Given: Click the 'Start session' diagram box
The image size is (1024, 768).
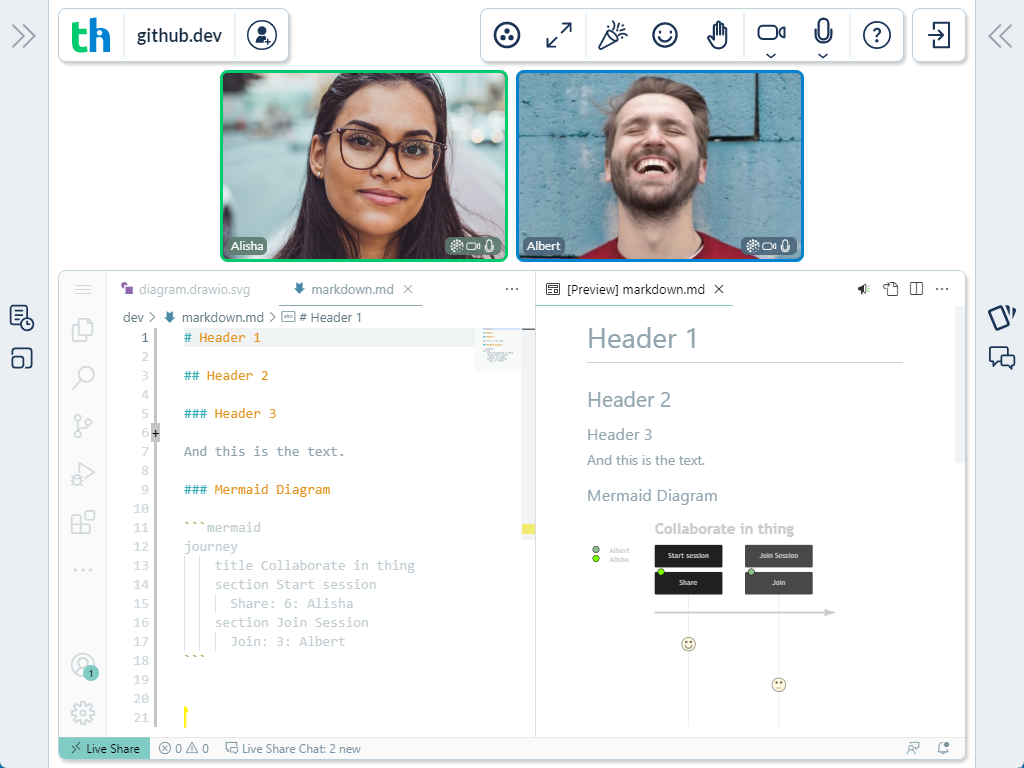Looking at the screenshot, I should click(x=688, y=556).
